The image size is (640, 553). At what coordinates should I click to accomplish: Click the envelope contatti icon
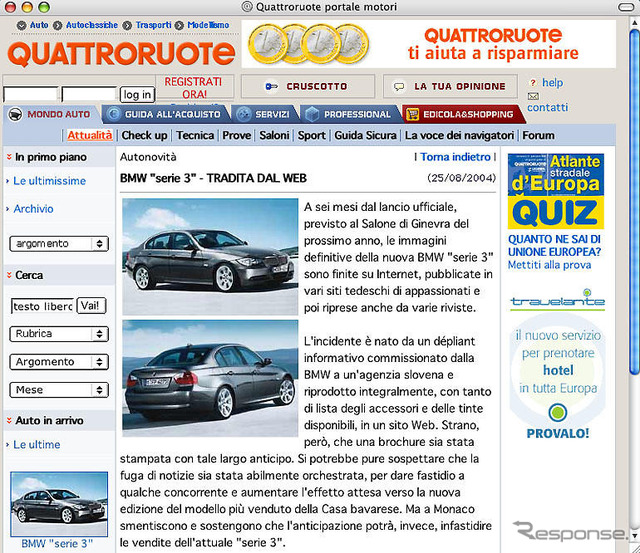pos(533,96)
